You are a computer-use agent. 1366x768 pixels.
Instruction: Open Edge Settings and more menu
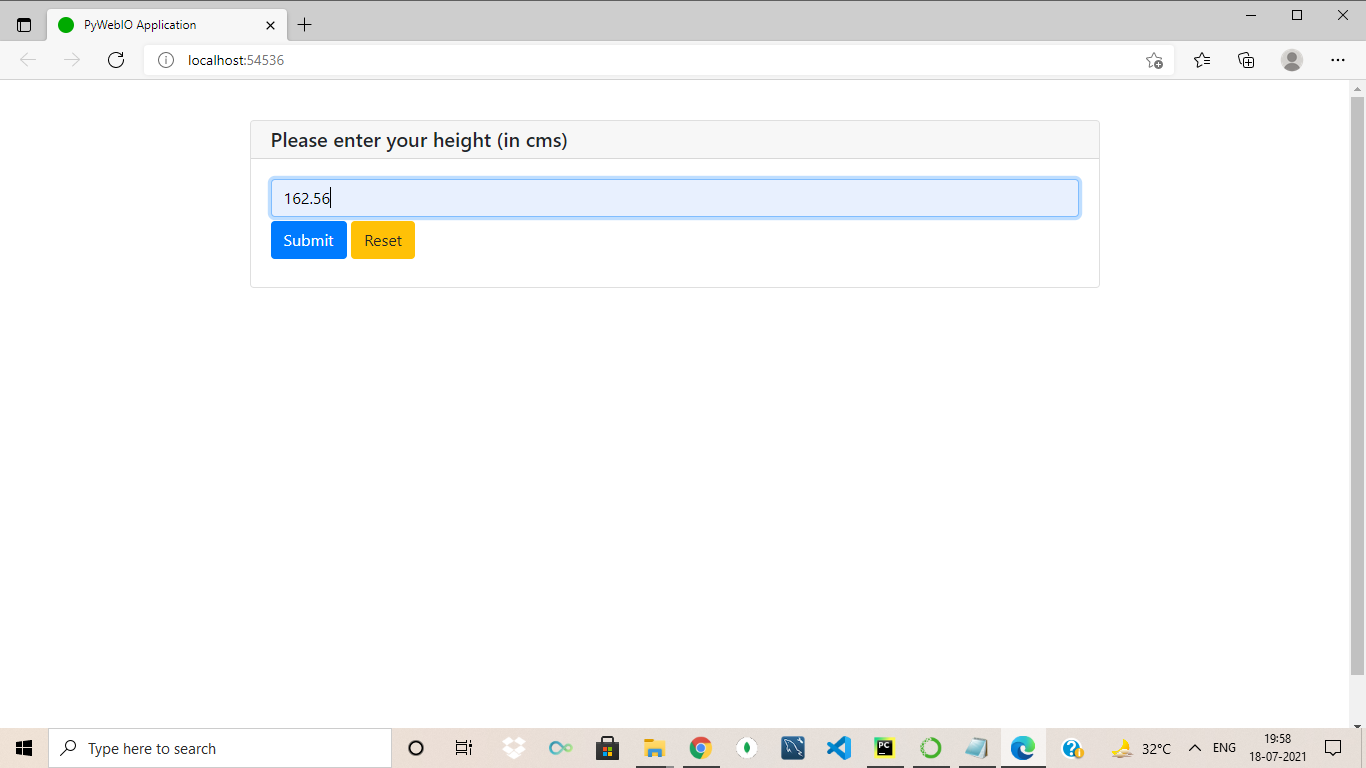[x=1338, y=60]
